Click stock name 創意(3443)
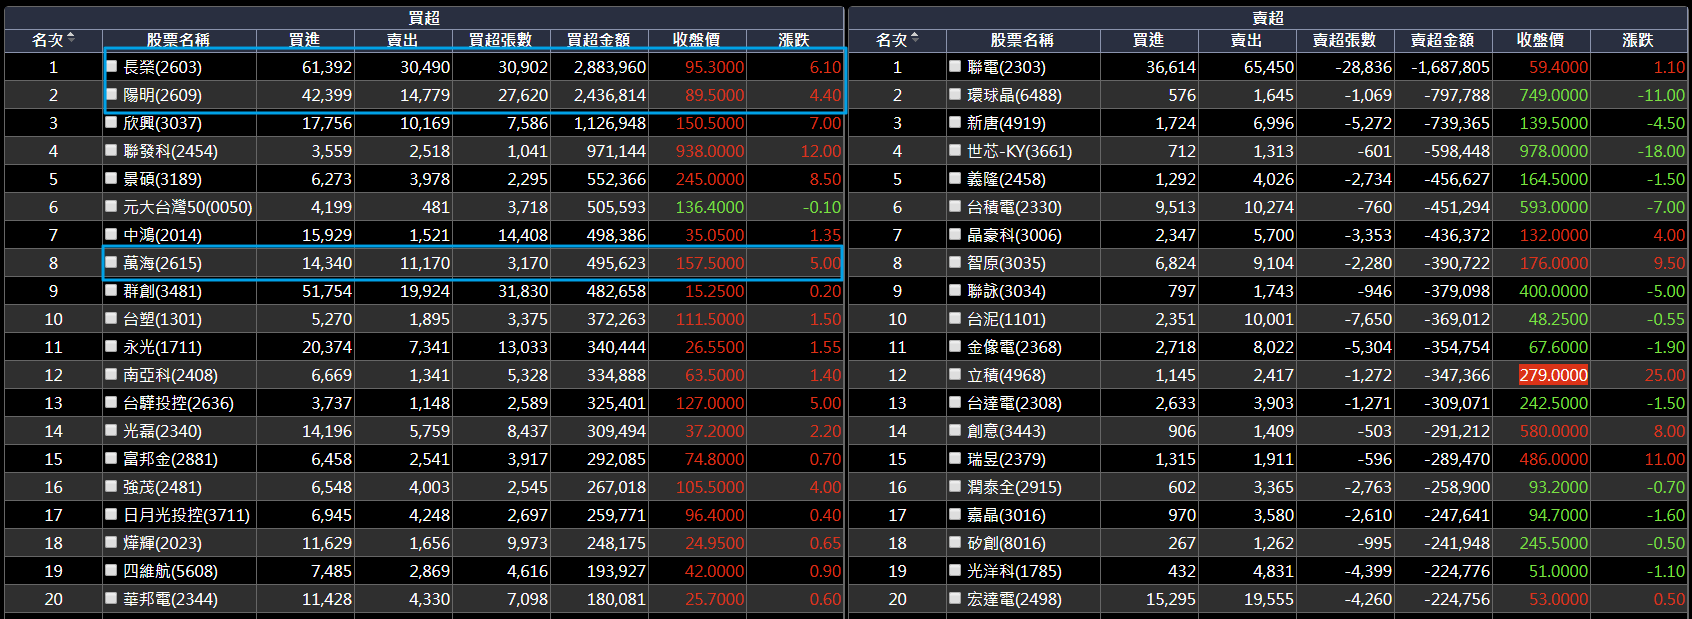The image size is (1692, 619). (1006, 431)
